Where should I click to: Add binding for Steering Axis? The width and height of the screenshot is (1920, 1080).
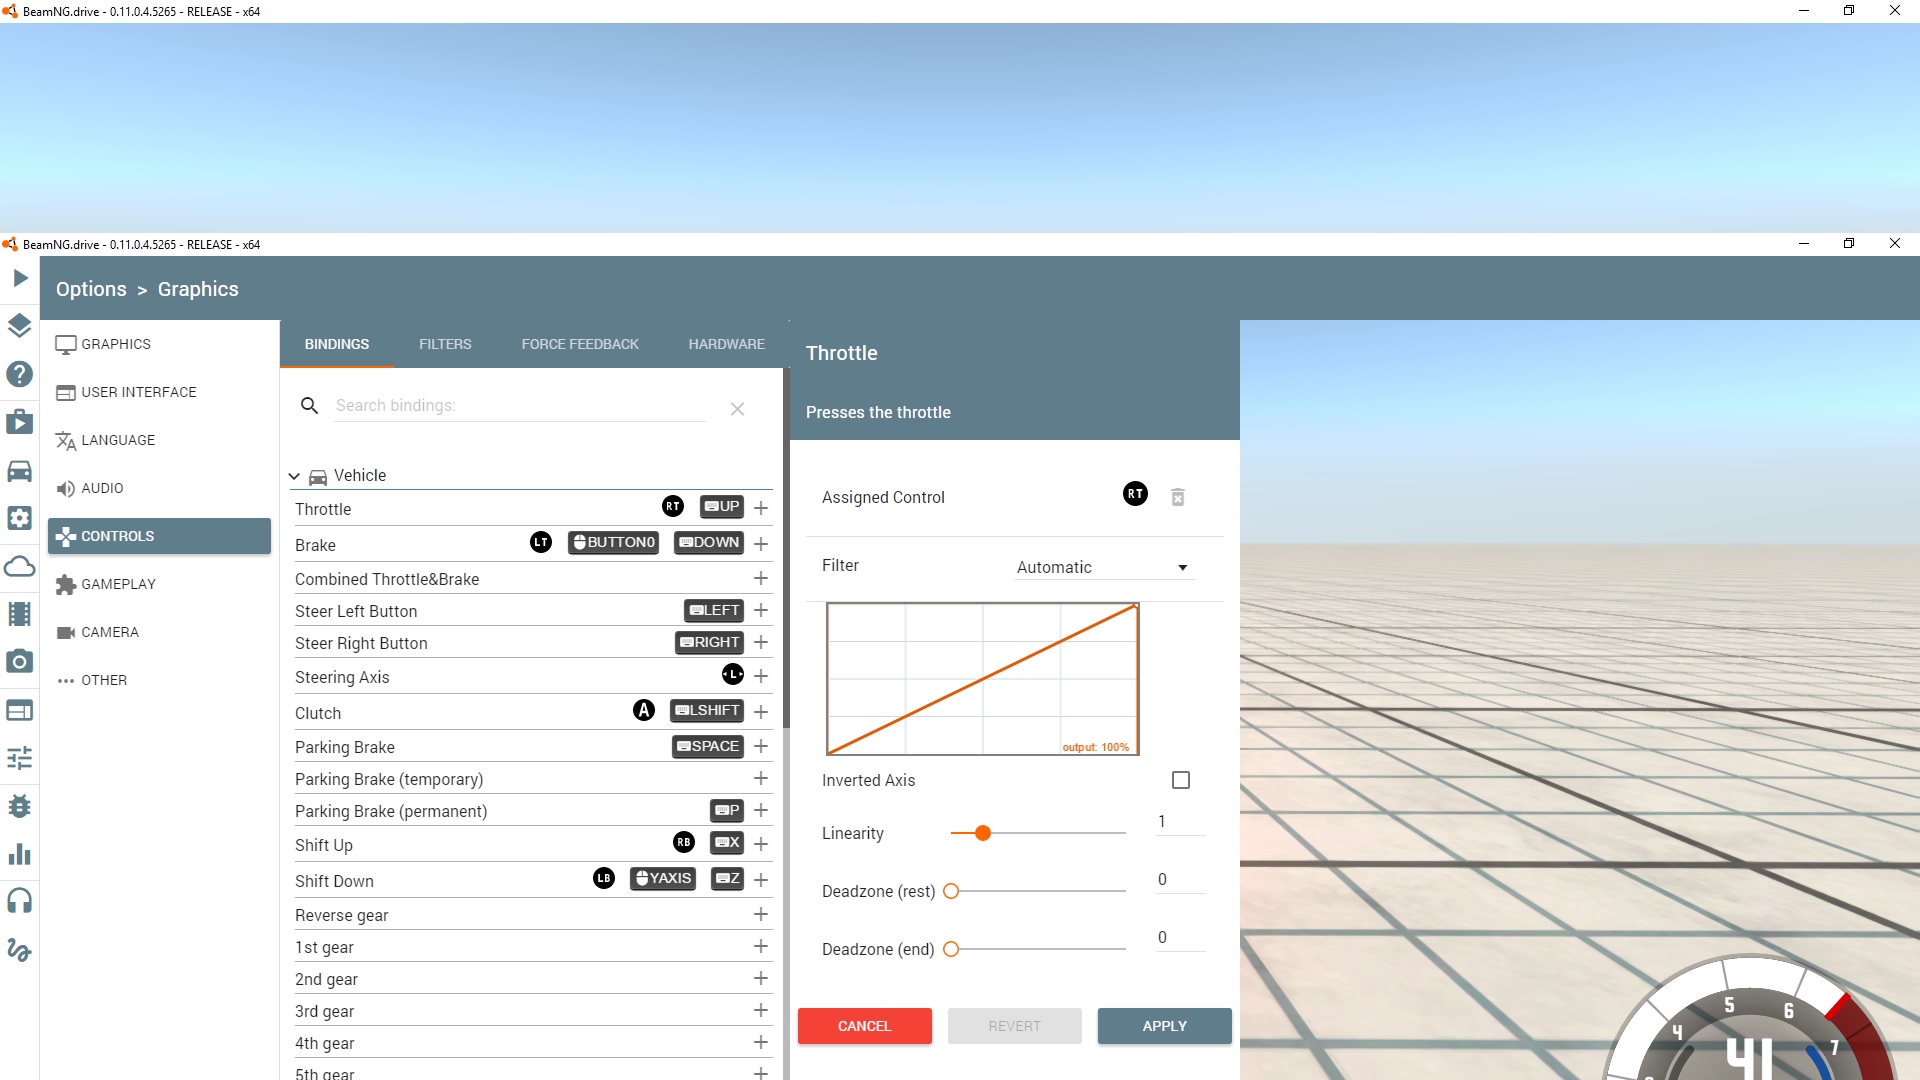click(x=761, y=677)
